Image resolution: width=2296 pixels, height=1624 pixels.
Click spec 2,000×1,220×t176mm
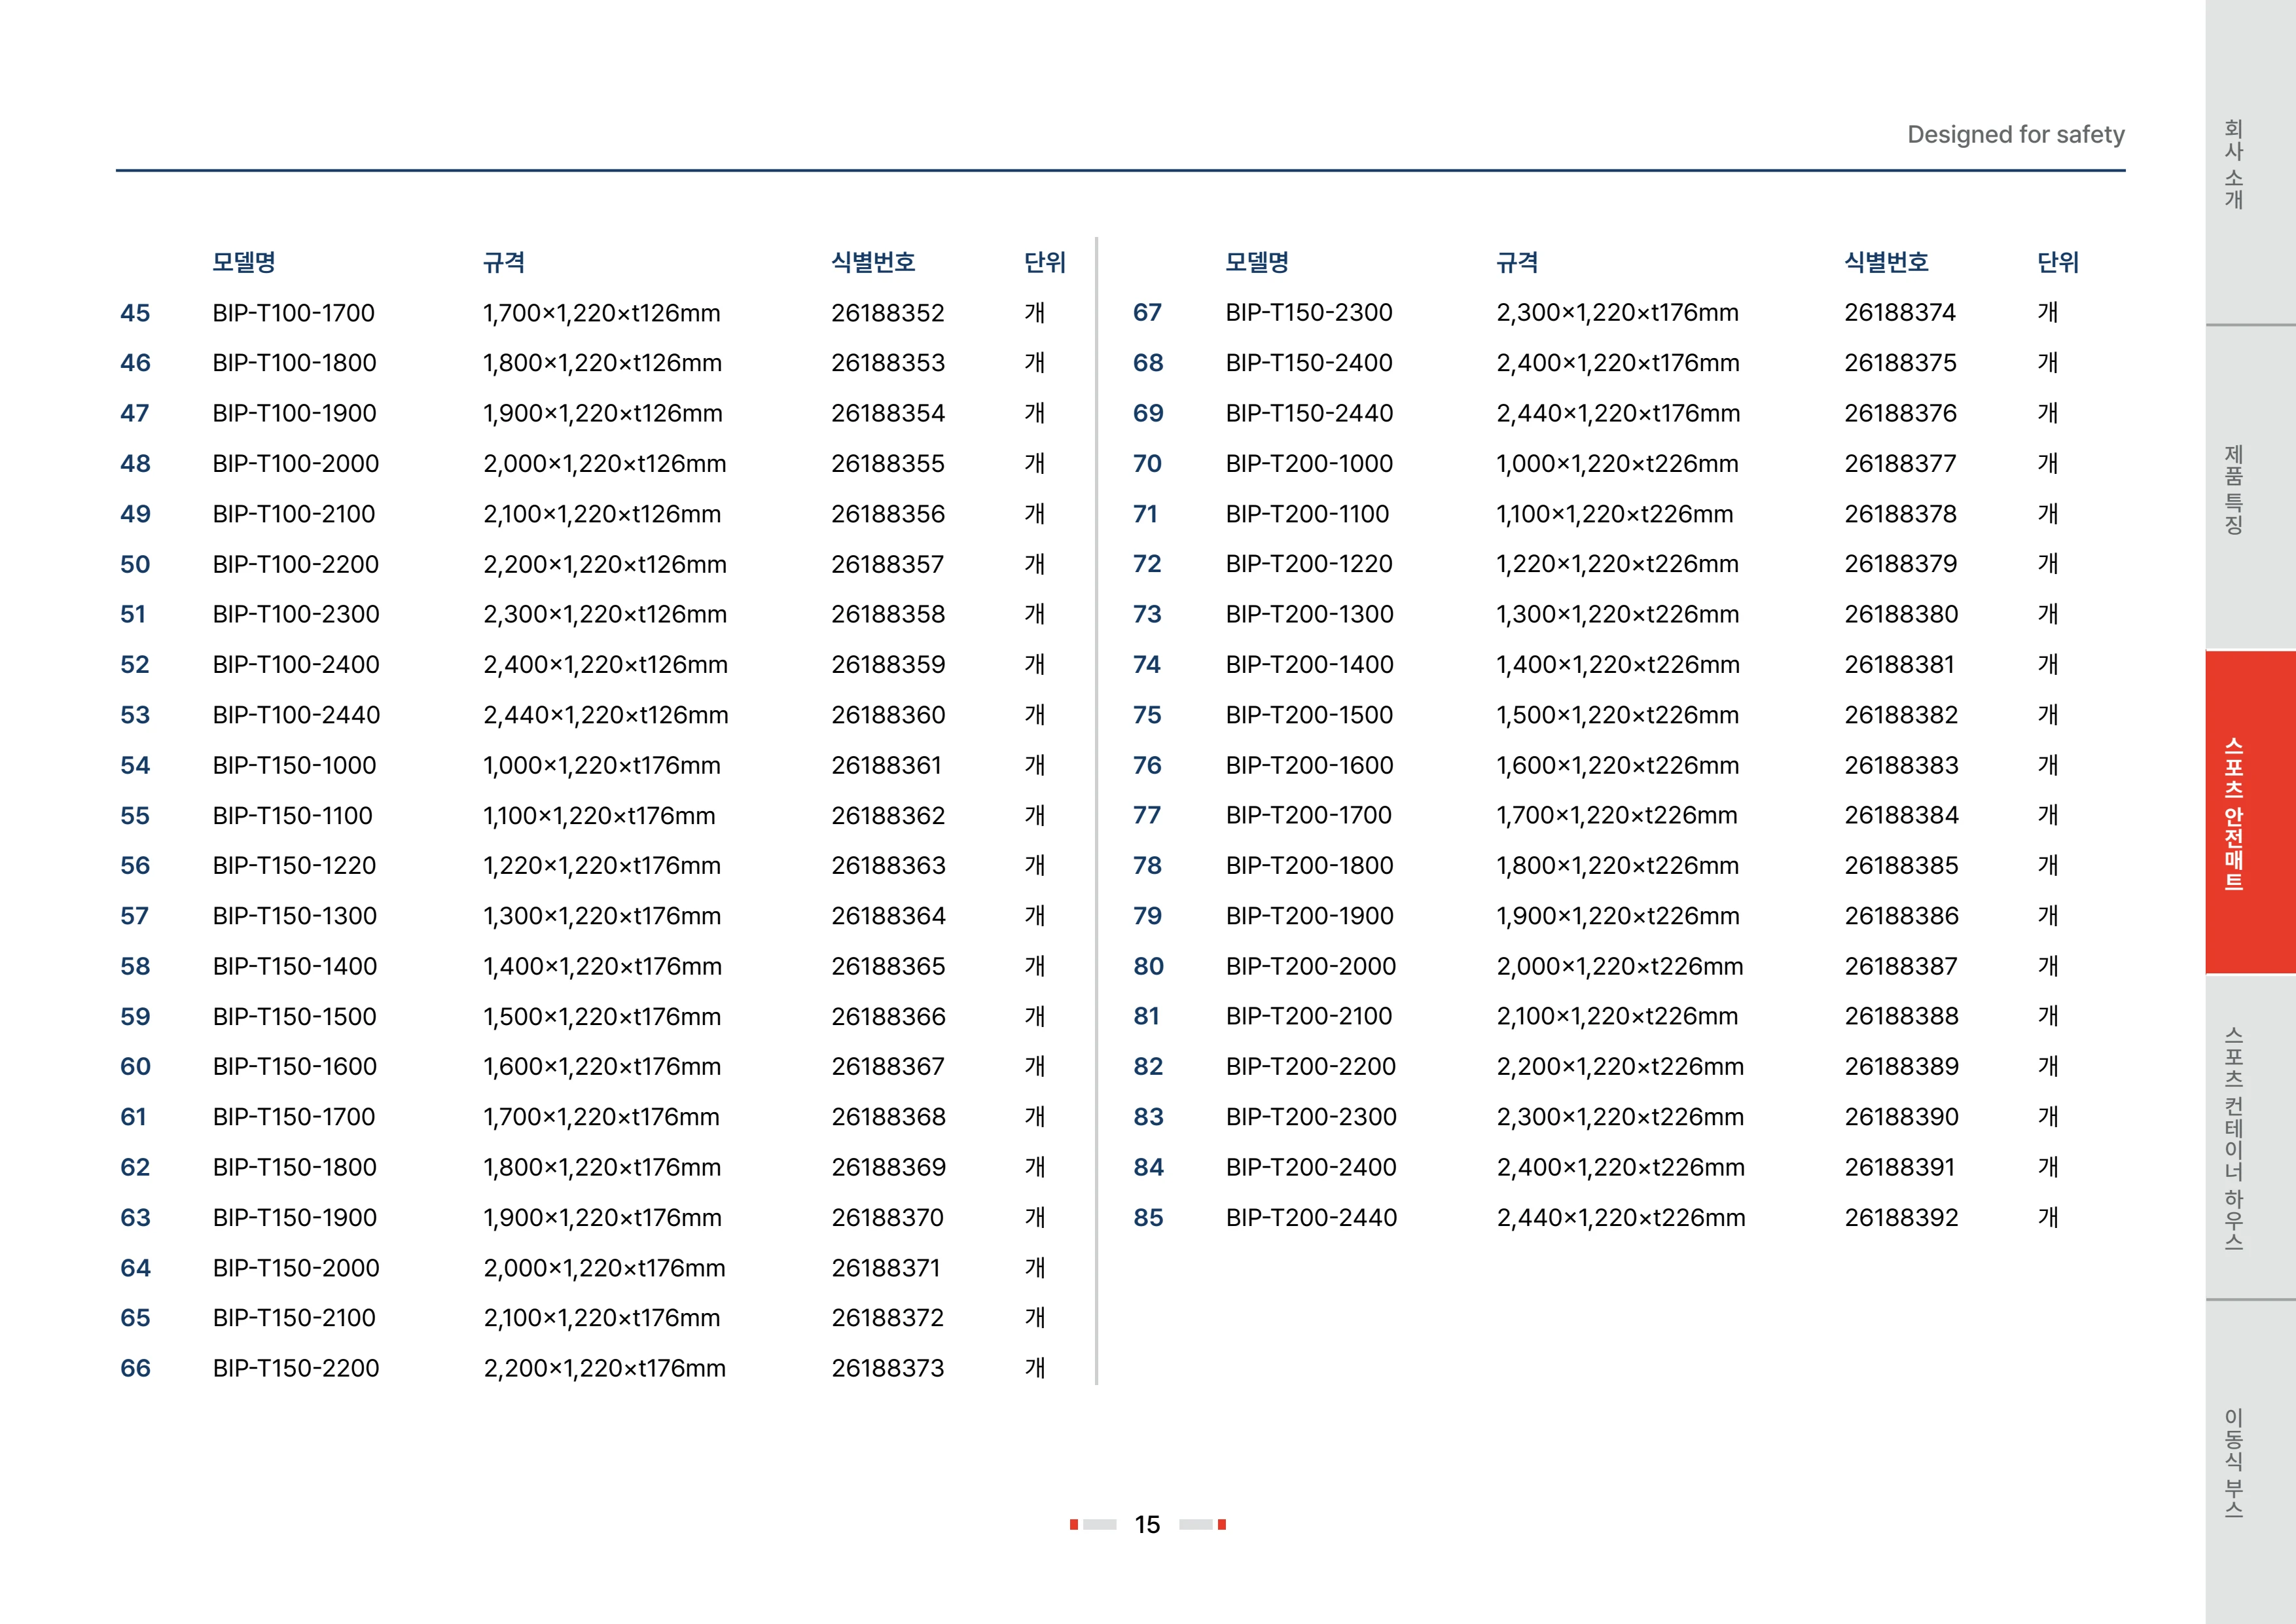coord(604,1268)
